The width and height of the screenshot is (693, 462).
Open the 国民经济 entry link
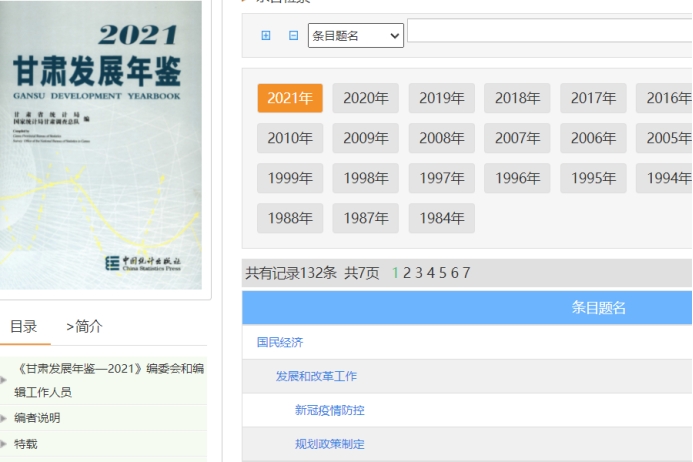[280, 342]
